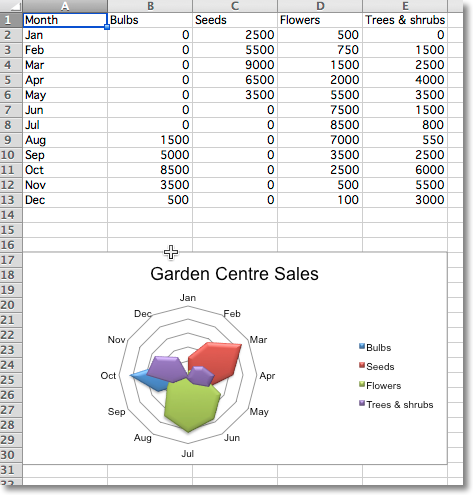Select the Month header cell

click(x=65, y=20)
